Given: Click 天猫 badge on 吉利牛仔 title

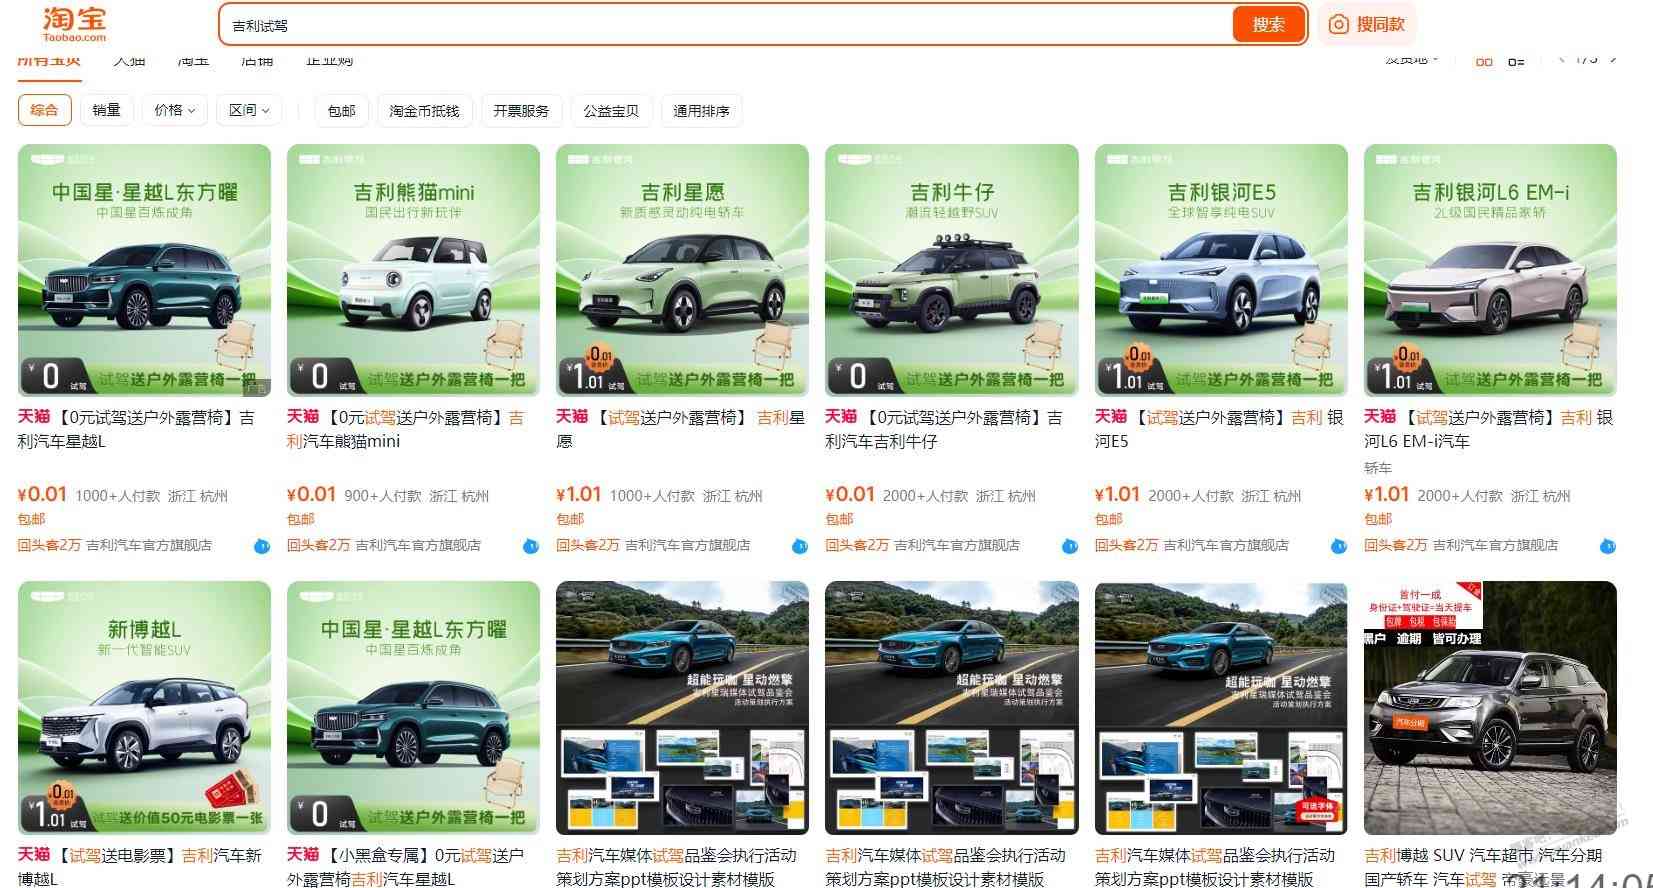Looking at the screenshot, I should pos(841,416).
